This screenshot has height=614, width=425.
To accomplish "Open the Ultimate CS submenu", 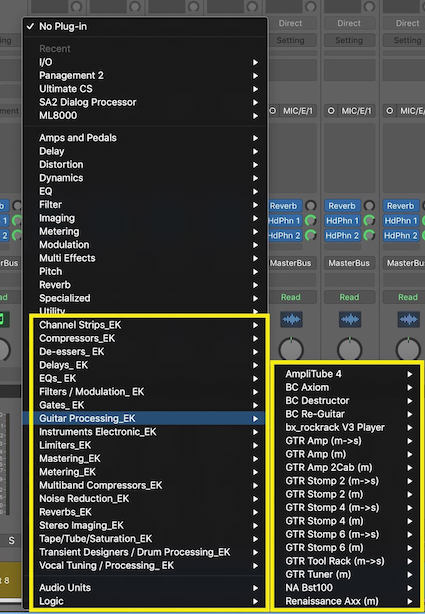I will (145, 89).
